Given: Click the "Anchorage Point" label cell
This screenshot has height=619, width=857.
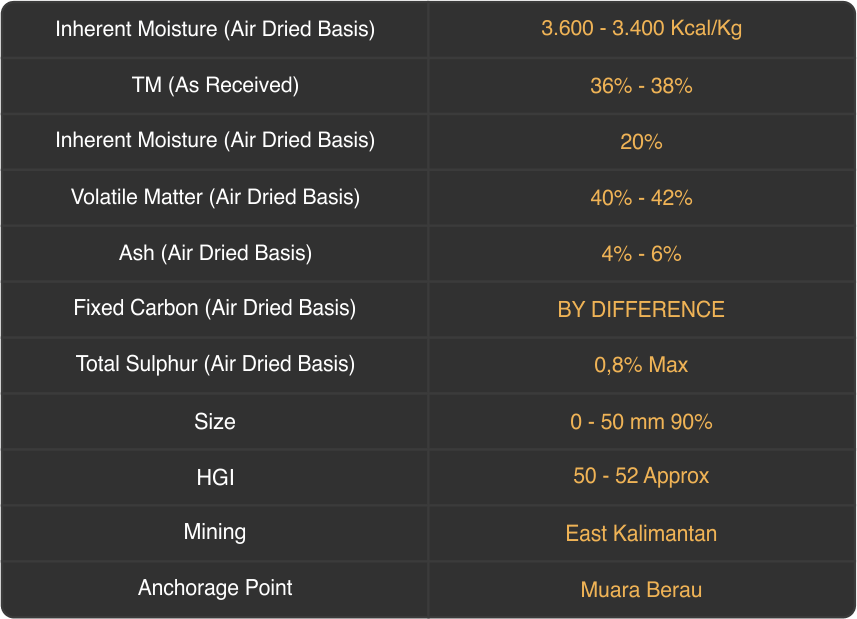Looking at the screenshot, I should (215, 588).
